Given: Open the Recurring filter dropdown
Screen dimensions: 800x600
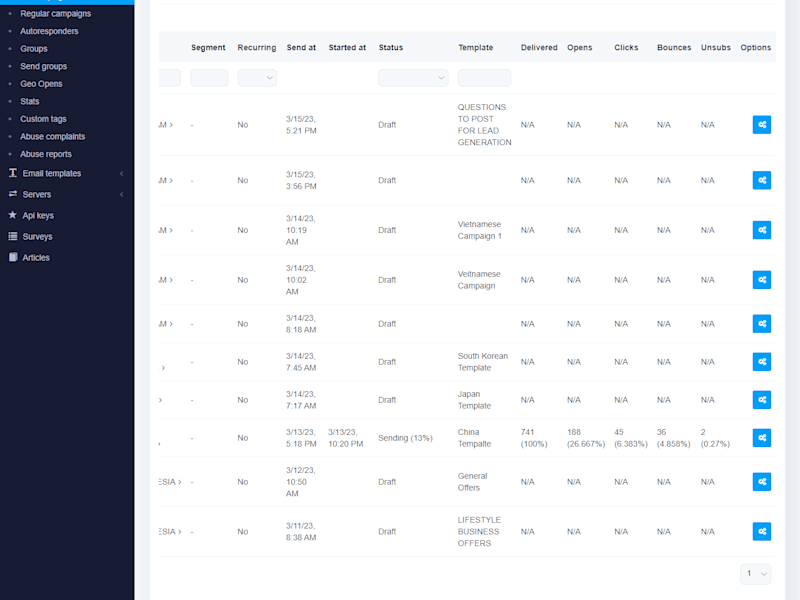Looking at the screenshot, I should tap(257, 78).
